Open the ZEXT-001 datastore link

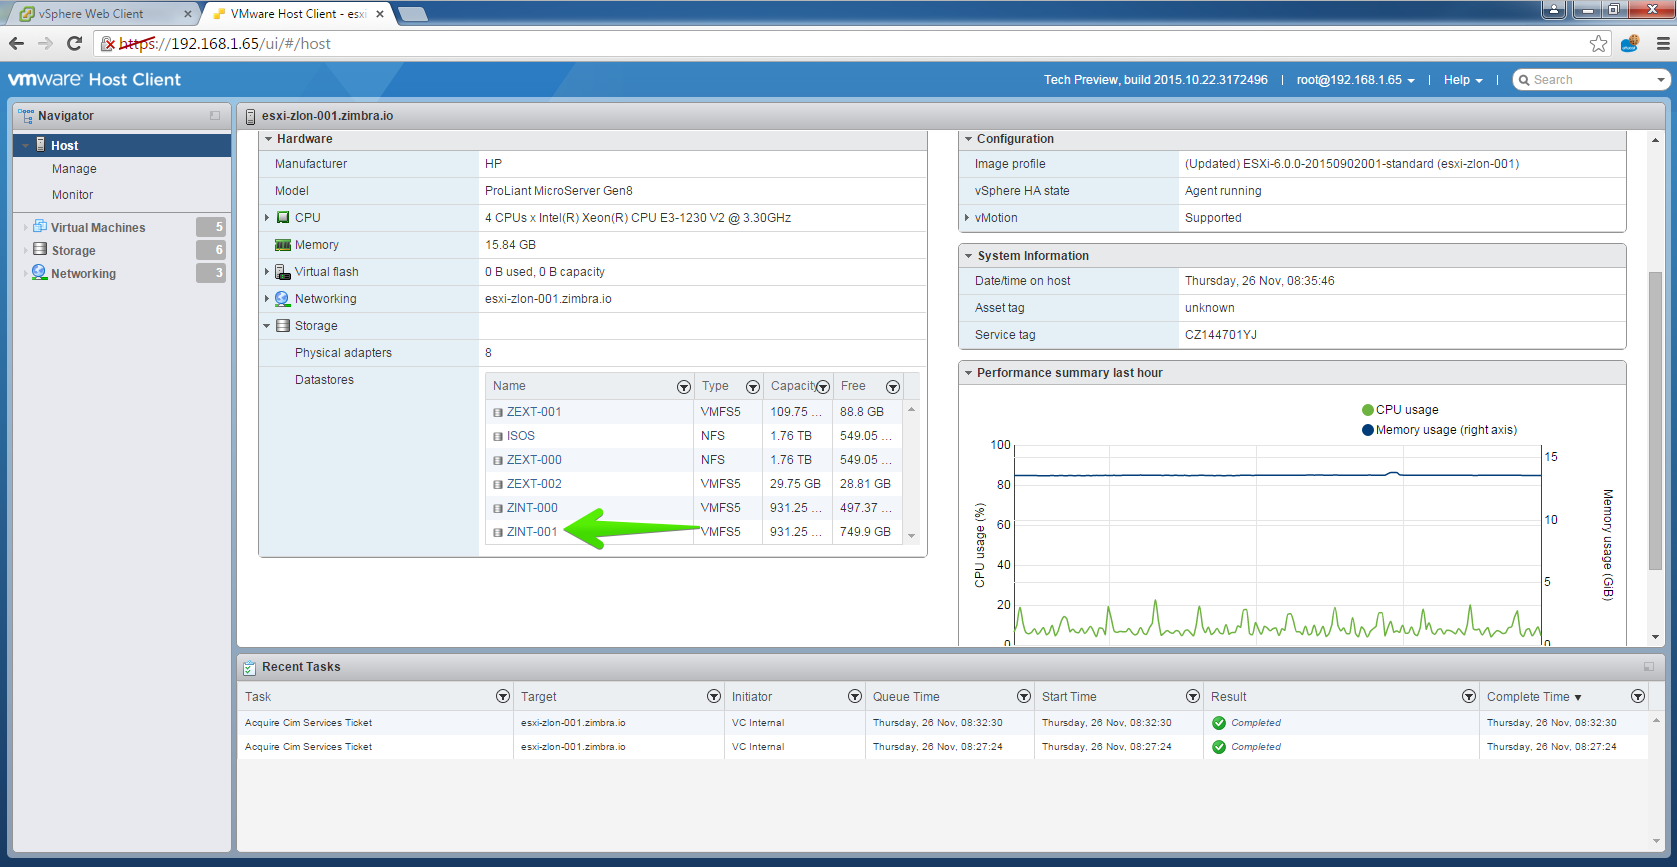[534, 412]
